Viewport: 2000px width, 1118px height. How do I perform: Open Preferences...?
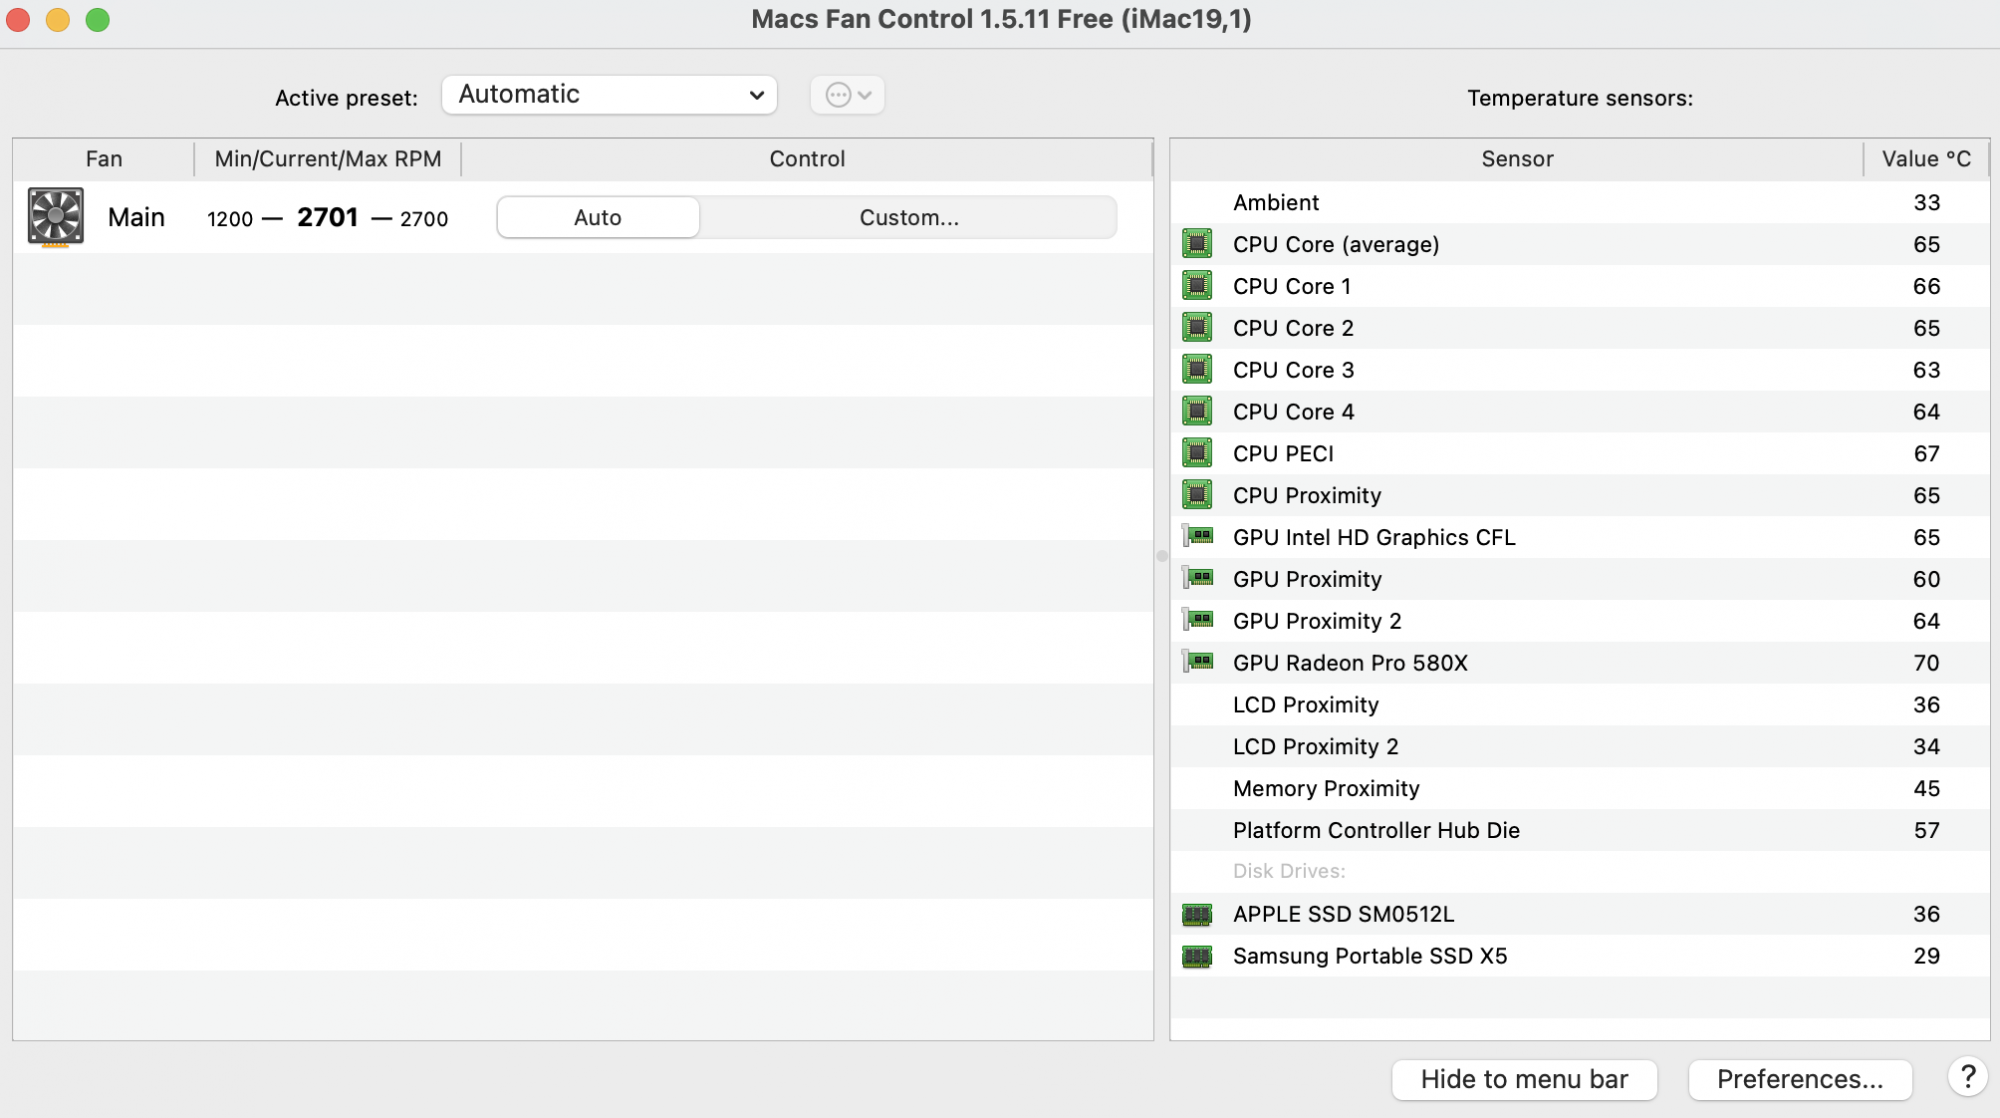coord(1799,1079)
